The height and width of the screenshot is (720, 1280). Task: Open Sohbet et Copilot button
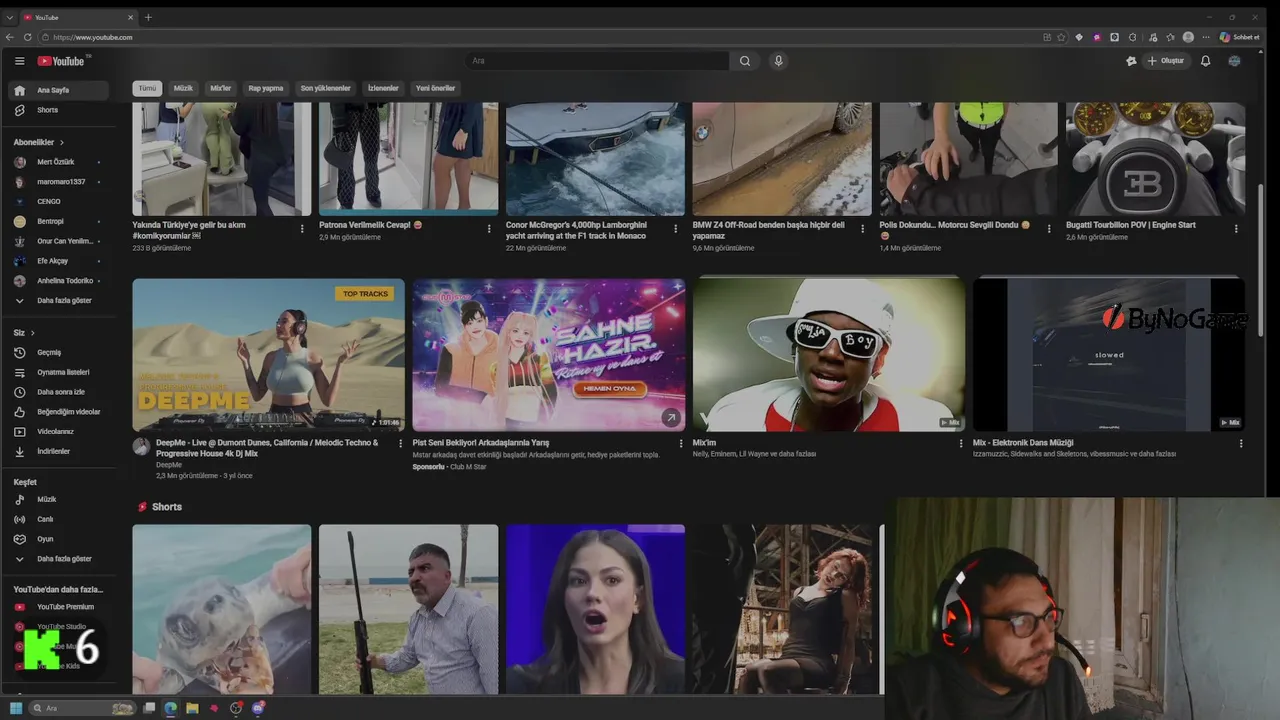(1239, 37)
